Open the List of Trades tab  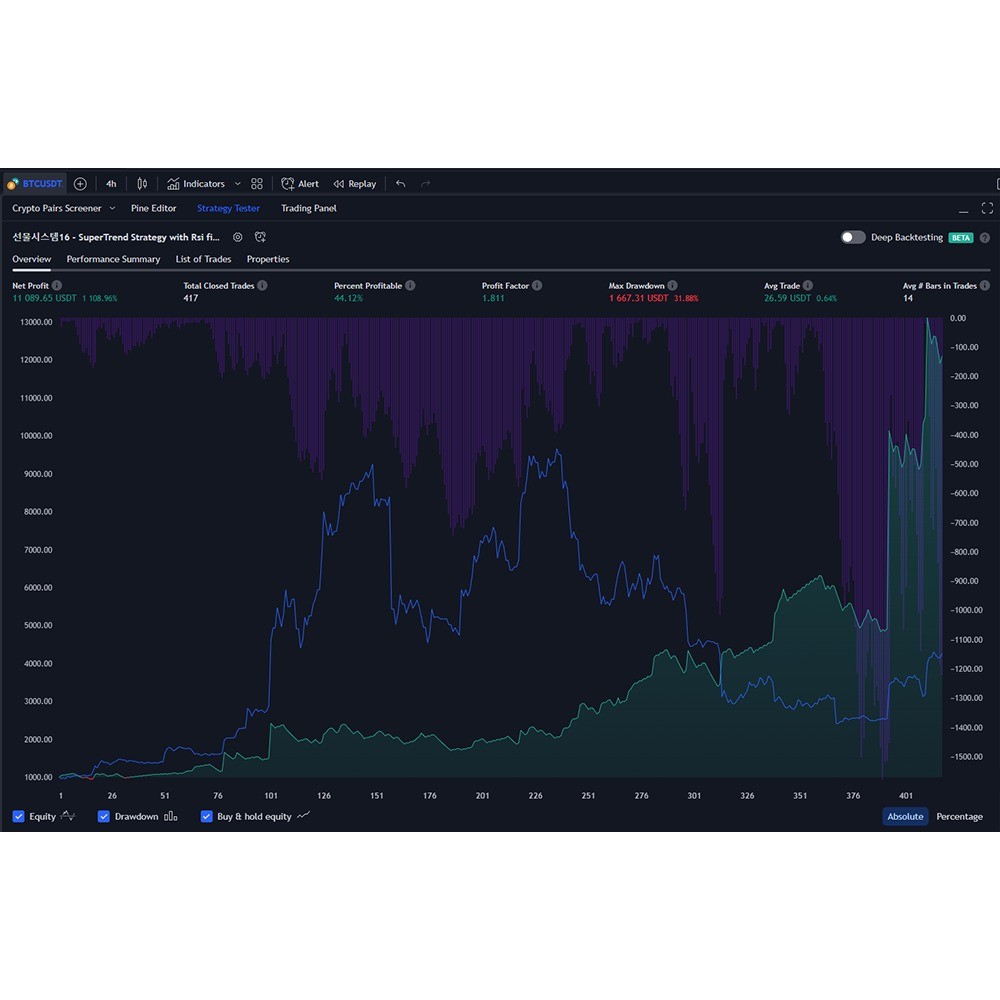[x=203, y=259]
